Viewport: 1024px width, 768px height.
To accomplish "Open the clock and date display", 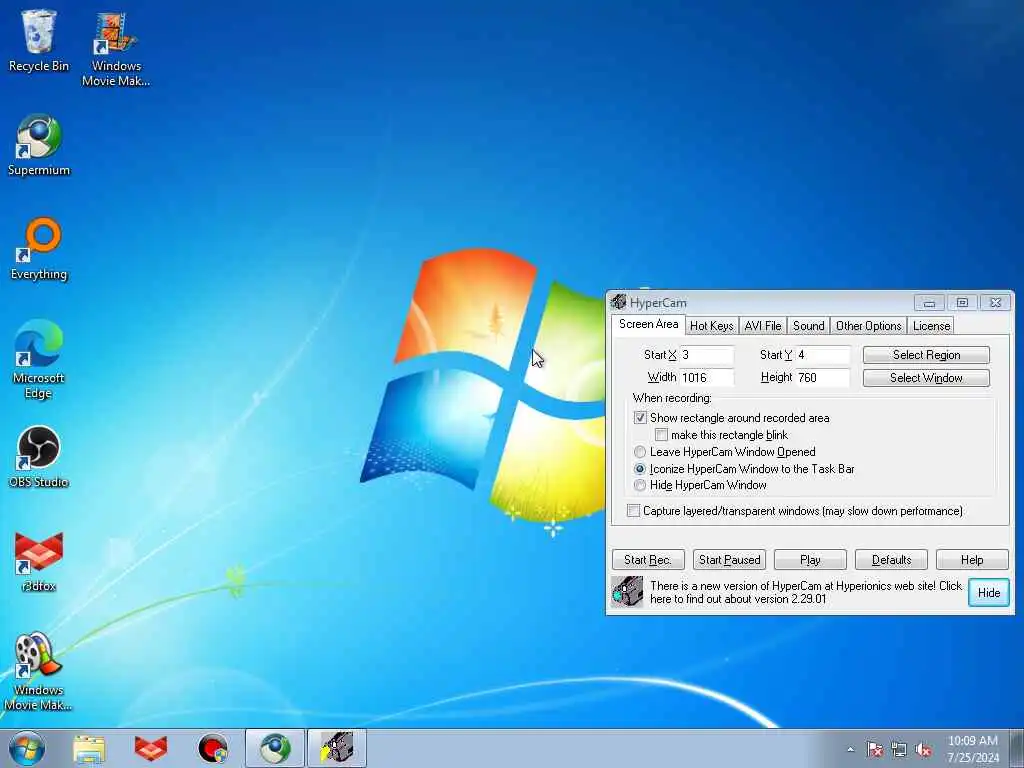I will point(972,749).
